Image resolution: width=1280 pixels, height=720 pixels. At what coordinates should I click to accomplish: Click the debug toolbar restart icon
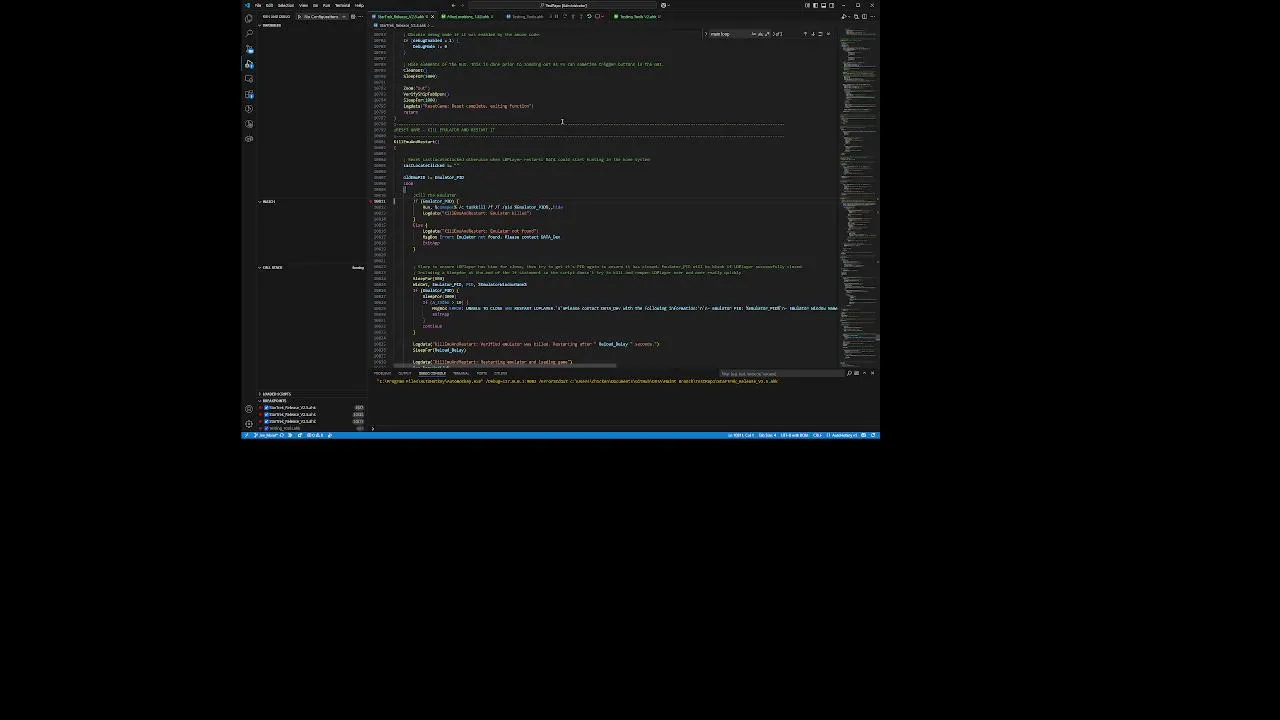point(589,16)
